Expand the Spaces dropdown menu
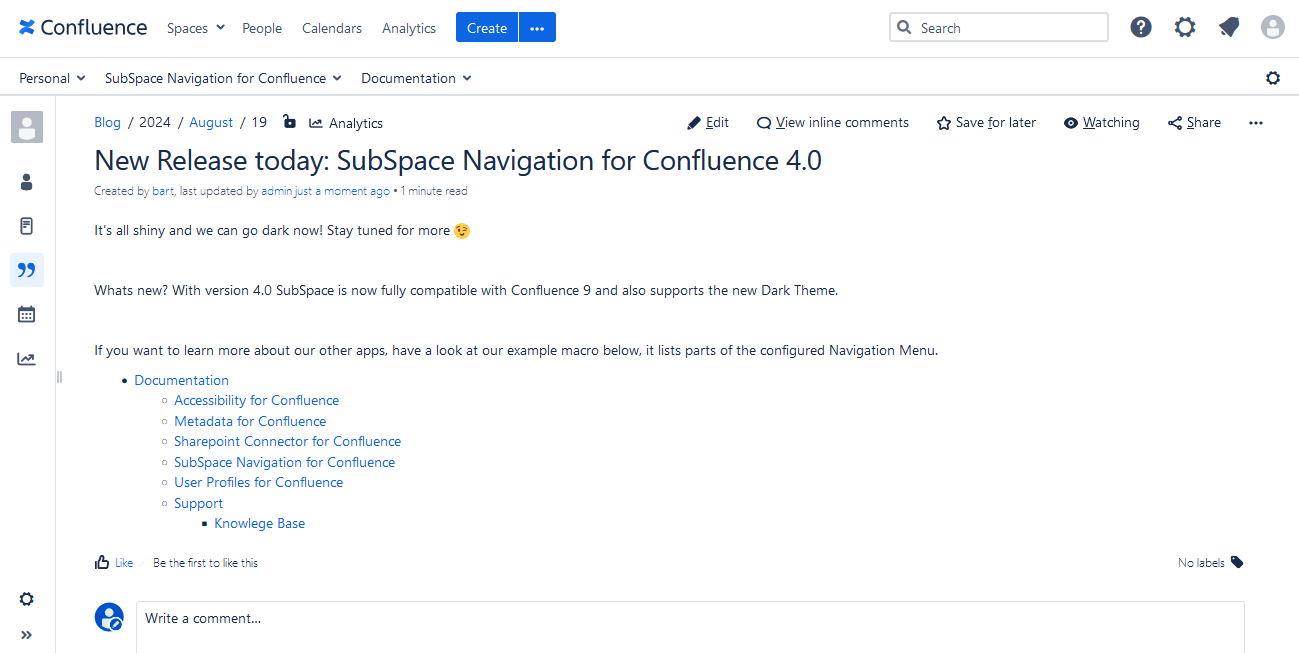 coord(196,28)
